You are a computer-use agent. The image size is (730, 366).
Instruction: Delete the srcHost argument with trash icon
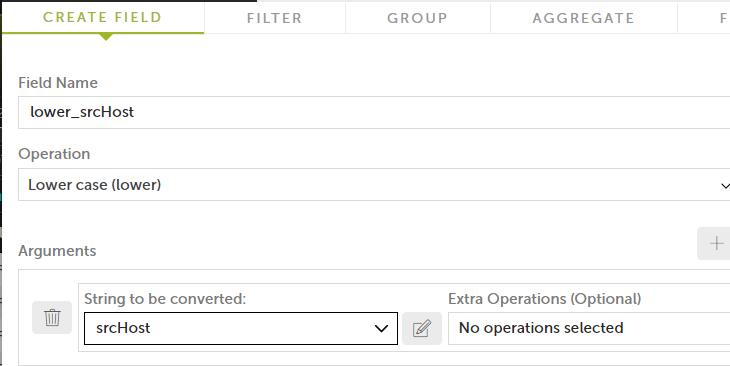click(x=52, y=318)
